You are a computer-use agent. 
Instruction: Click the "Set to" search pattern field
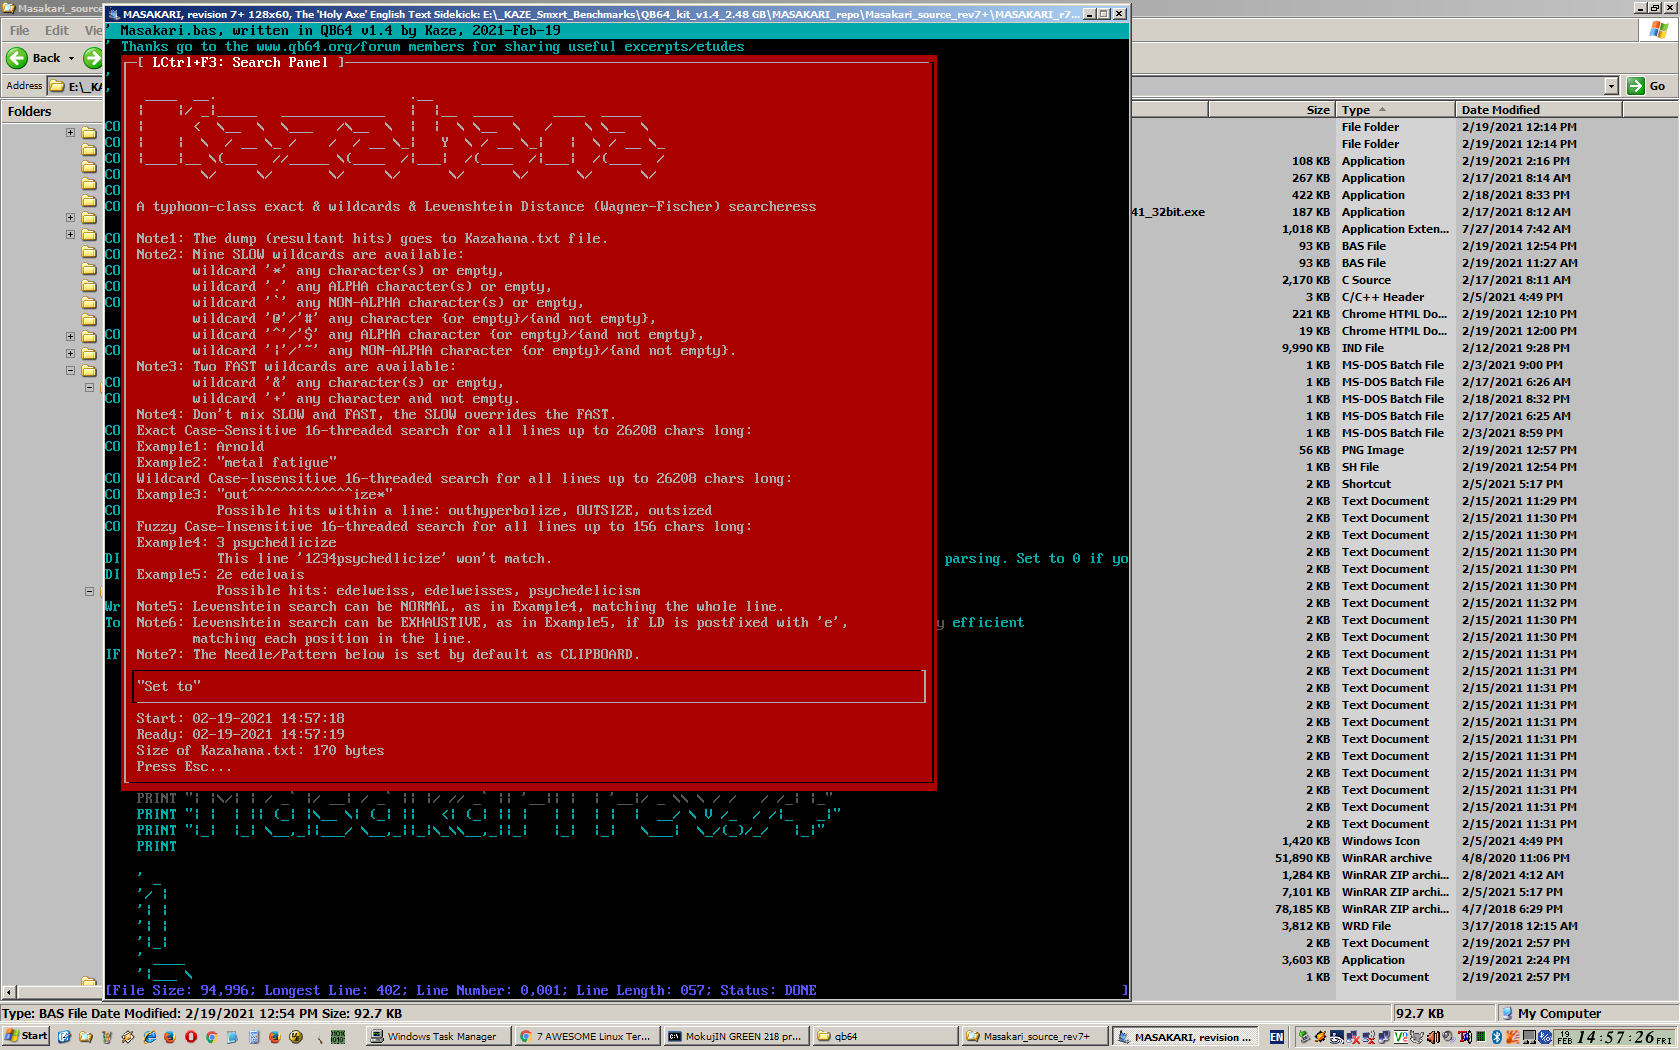pos(529,686)
